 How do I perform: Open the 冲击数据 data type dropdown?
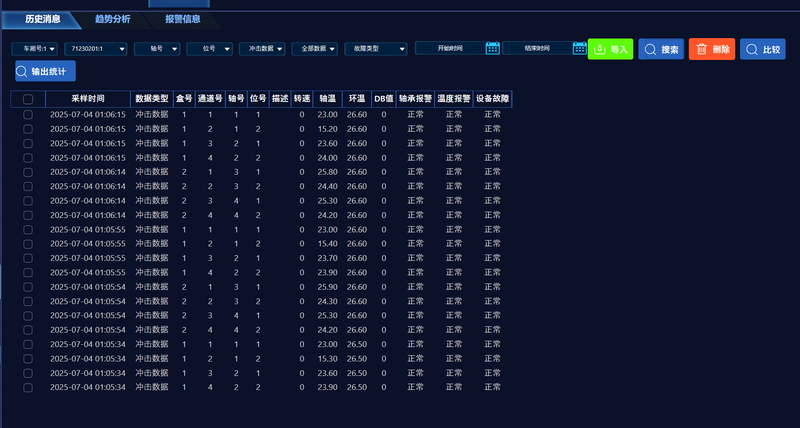click(x=262, y=49)
